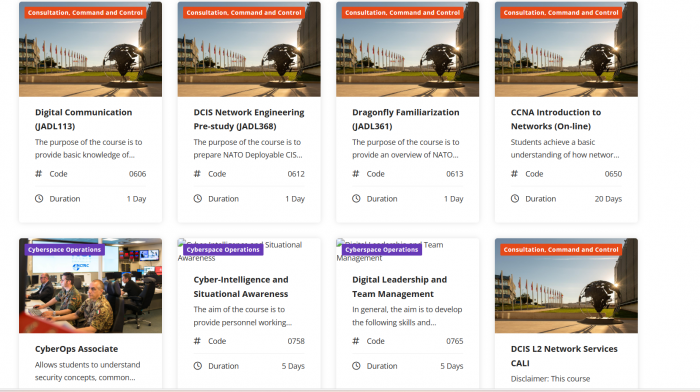Image resolution: width=700 pixels, height=392 pixels.
Task: Click the 5 Days duration on Digital Leadership card
Action: tap(451, 366)
